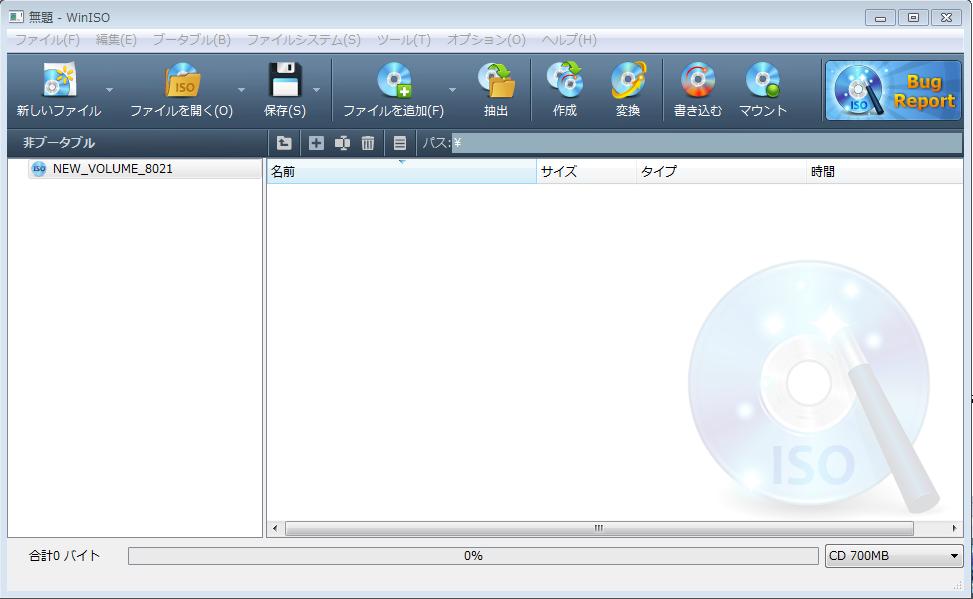Click the plus add icon beside path bar
The width and height of the screenshot is (973, 599).
[316, 143]
